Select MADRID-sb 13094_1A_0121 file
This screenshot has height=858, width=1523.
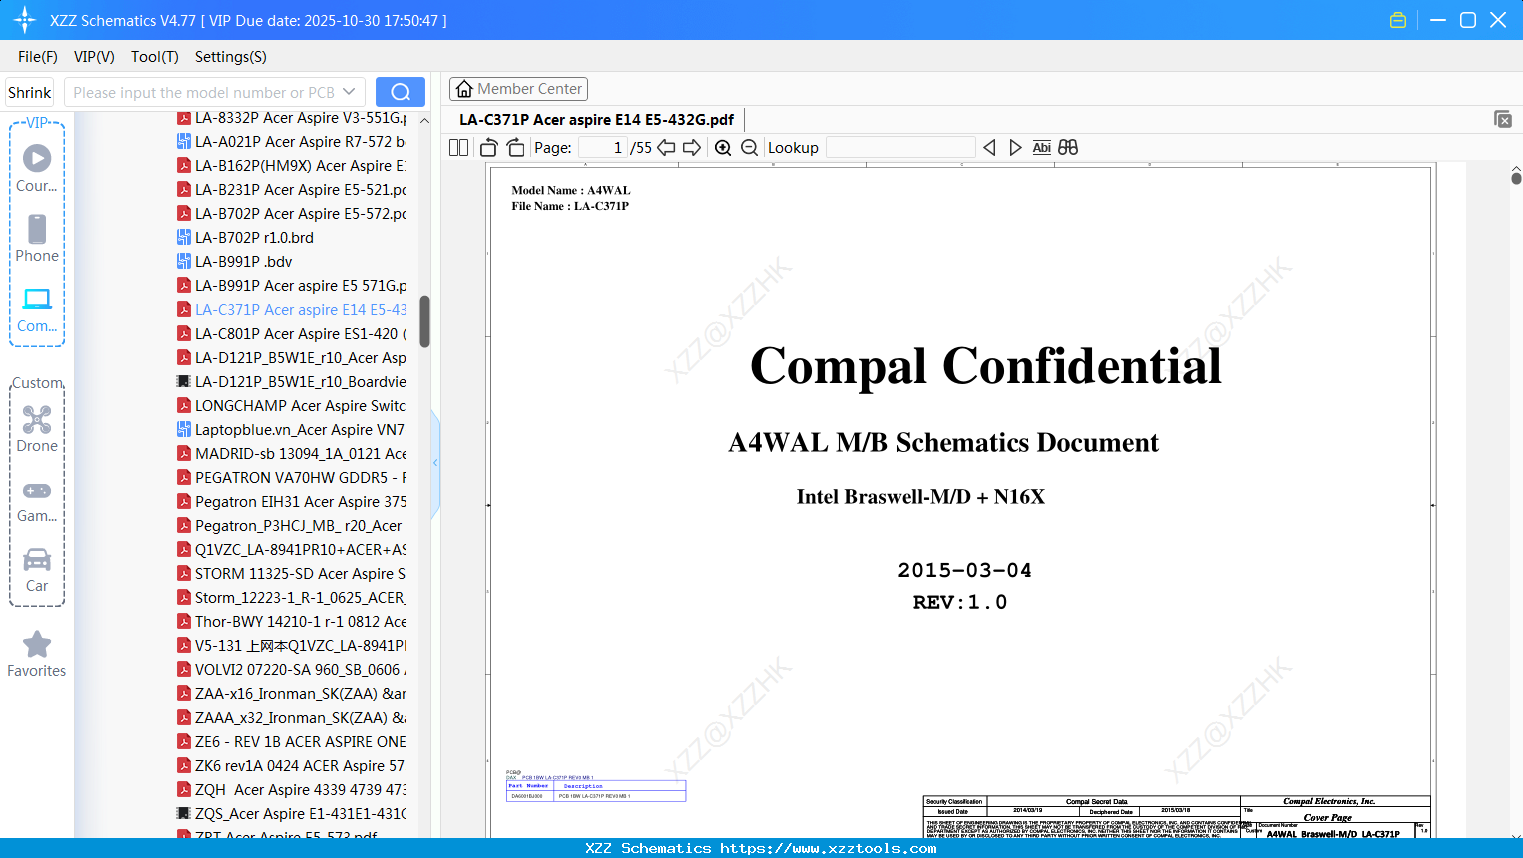tap(291, 454)
